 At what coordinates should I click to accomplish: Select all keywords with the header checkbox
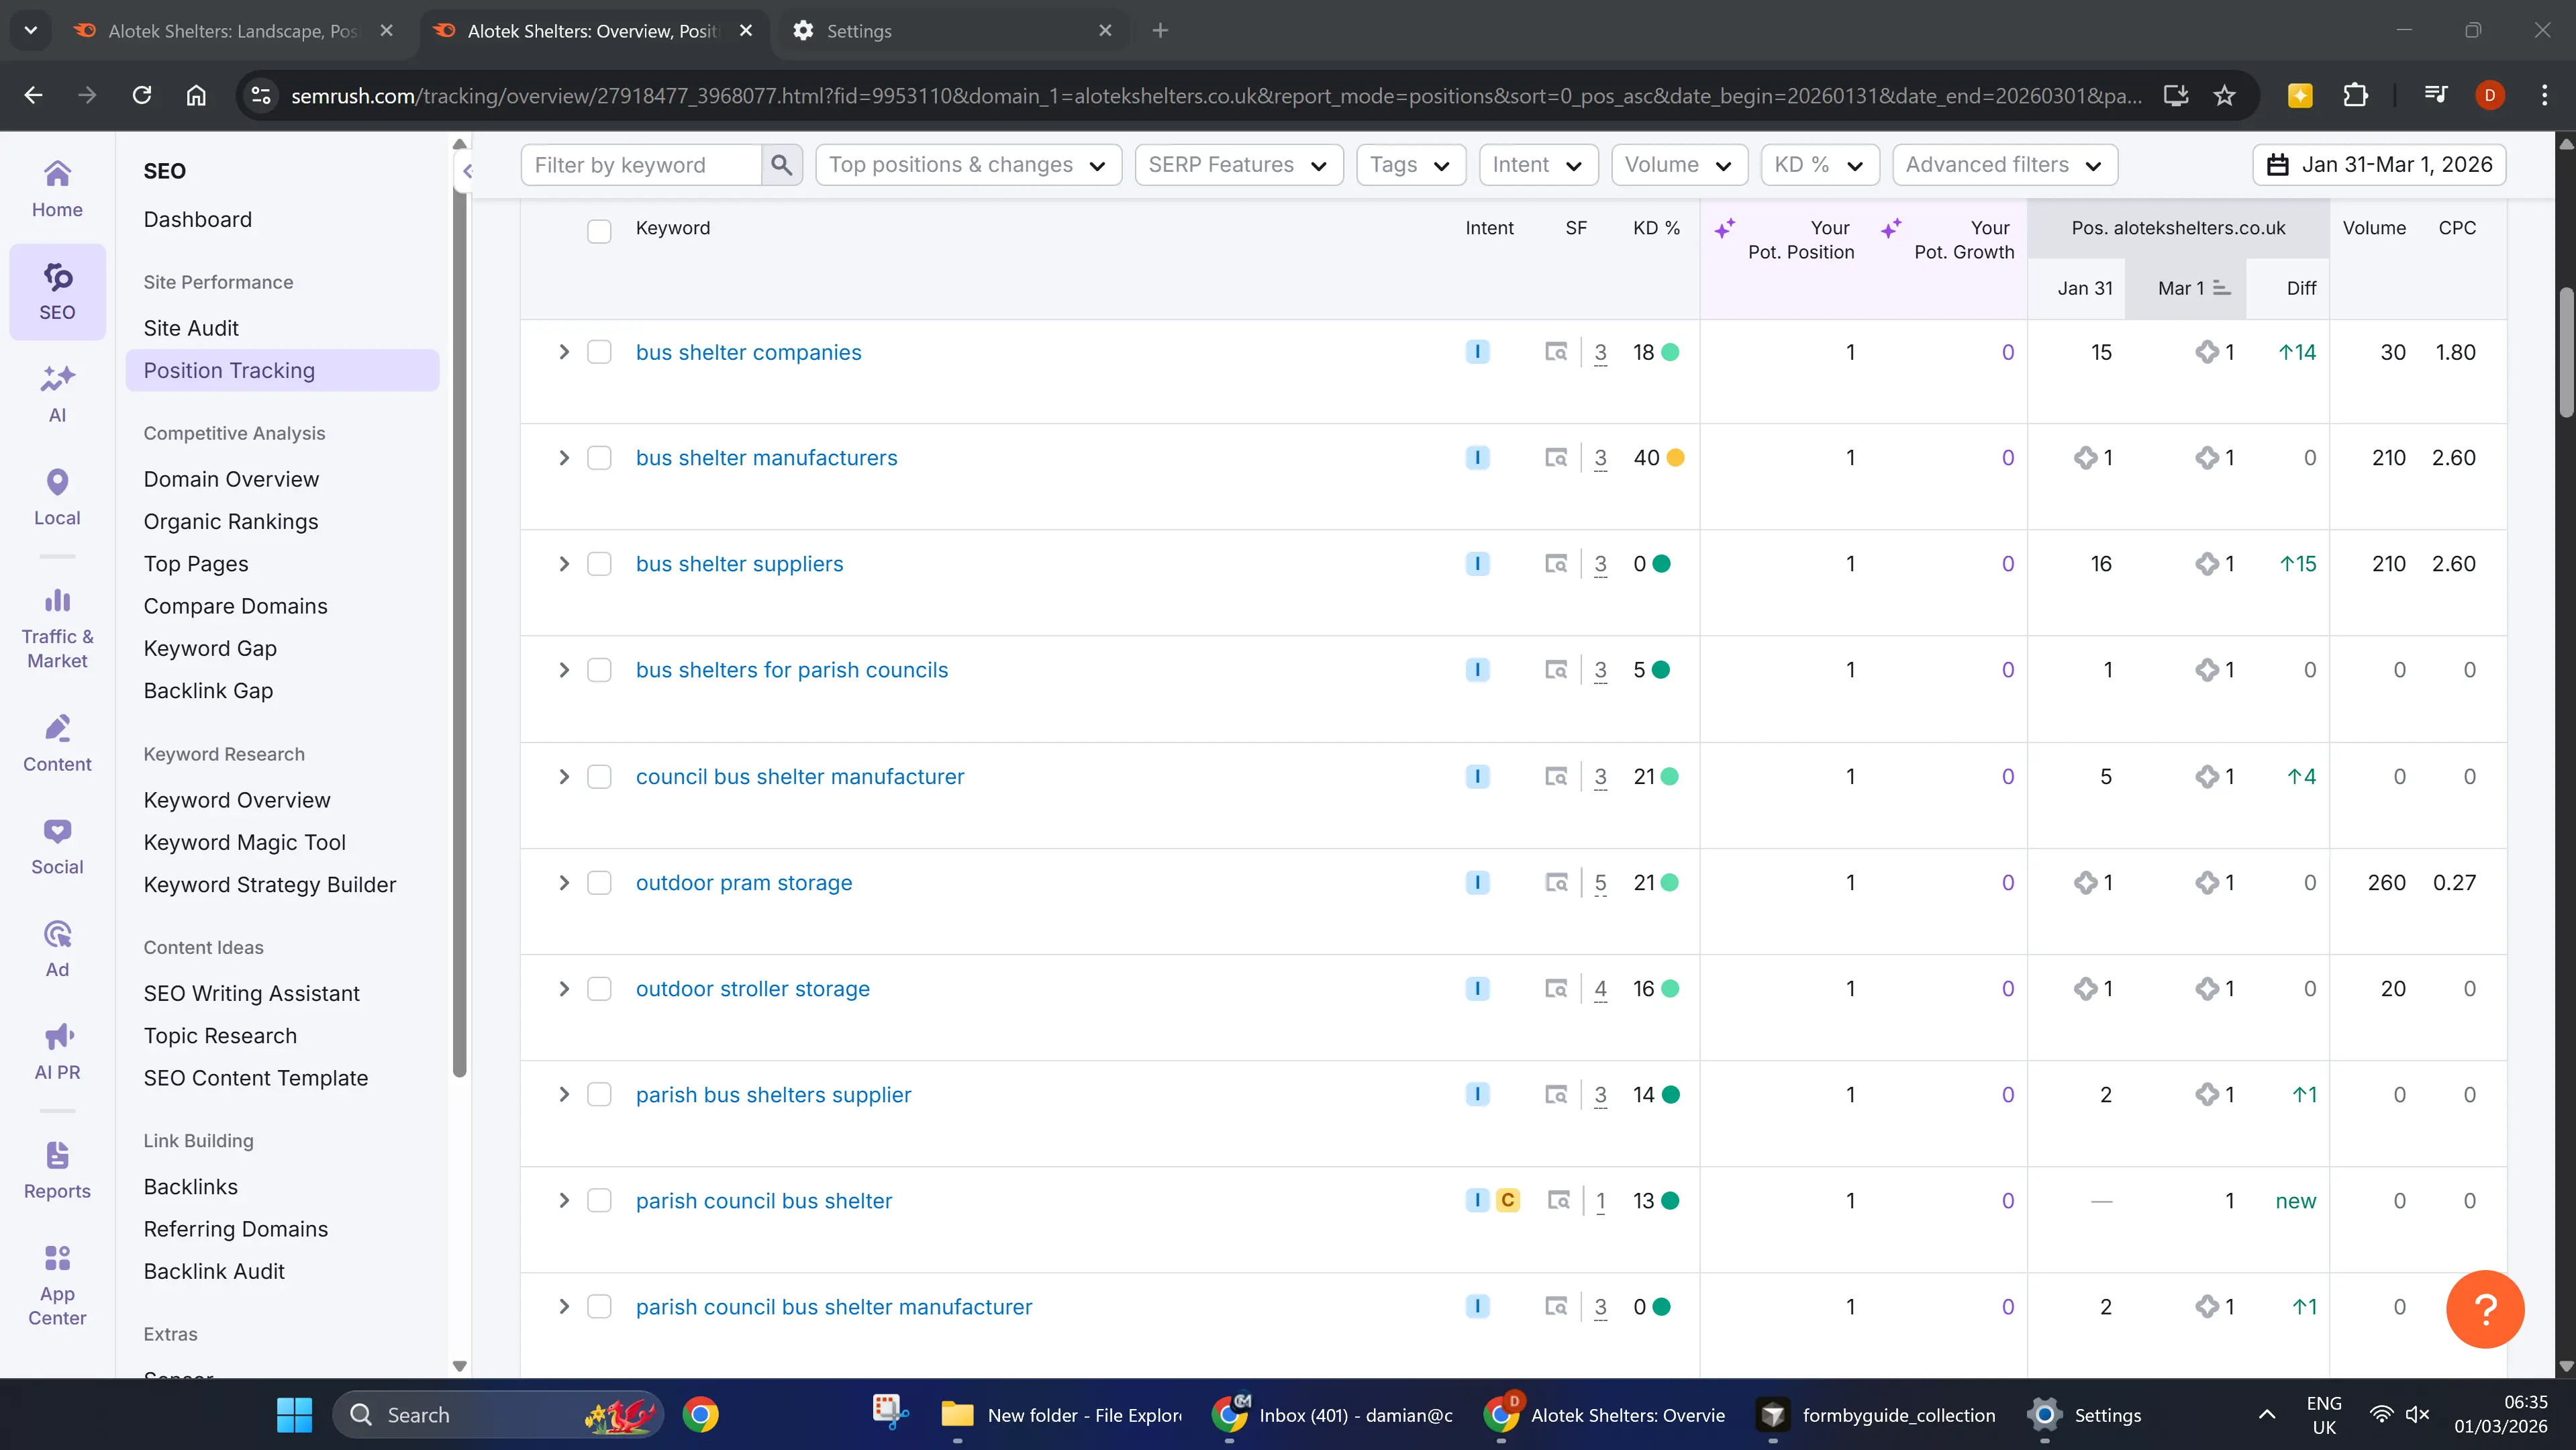[600, 230]
